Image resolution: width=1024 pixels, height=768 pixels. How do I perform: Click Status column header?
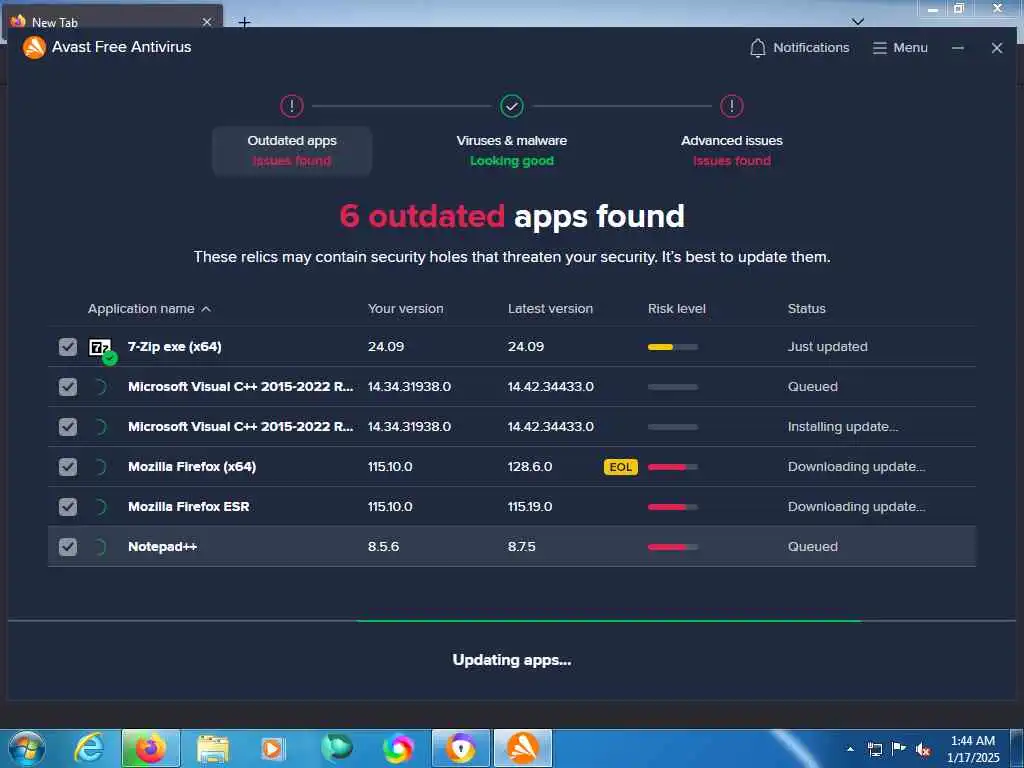pos(807,309)
